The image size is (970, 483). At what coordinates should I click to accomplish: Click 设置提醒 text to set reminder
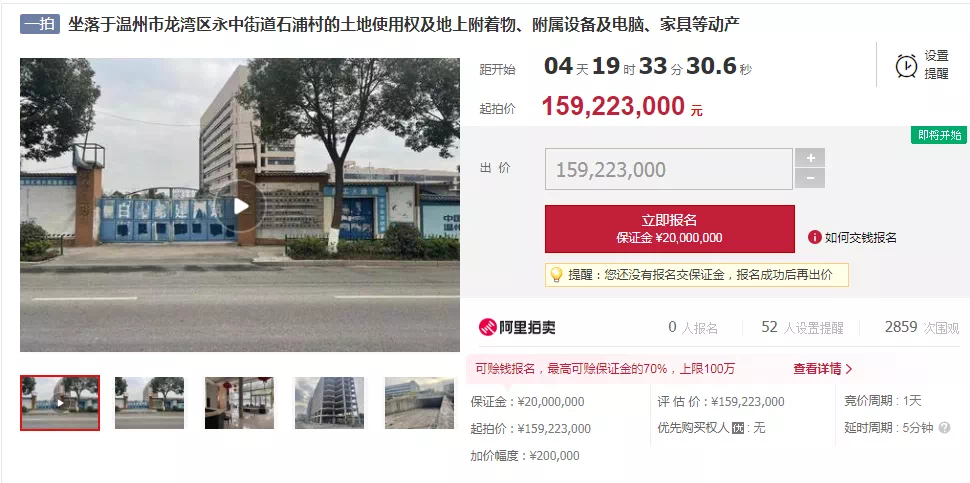(x=936, y=65)
